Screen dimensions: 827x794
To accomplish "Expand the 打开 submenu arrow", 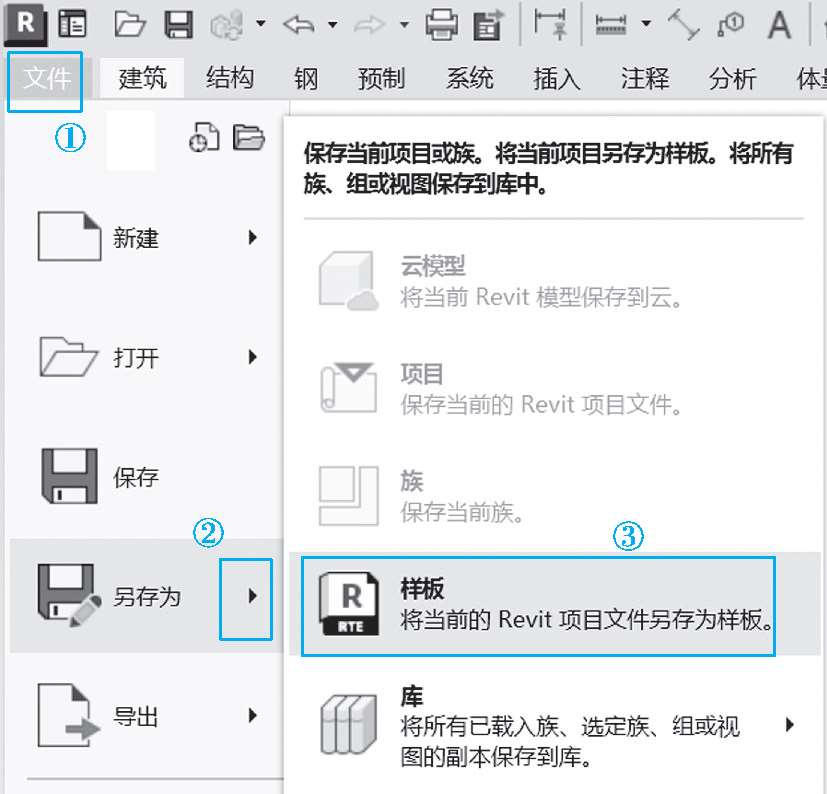I will 253,357.
